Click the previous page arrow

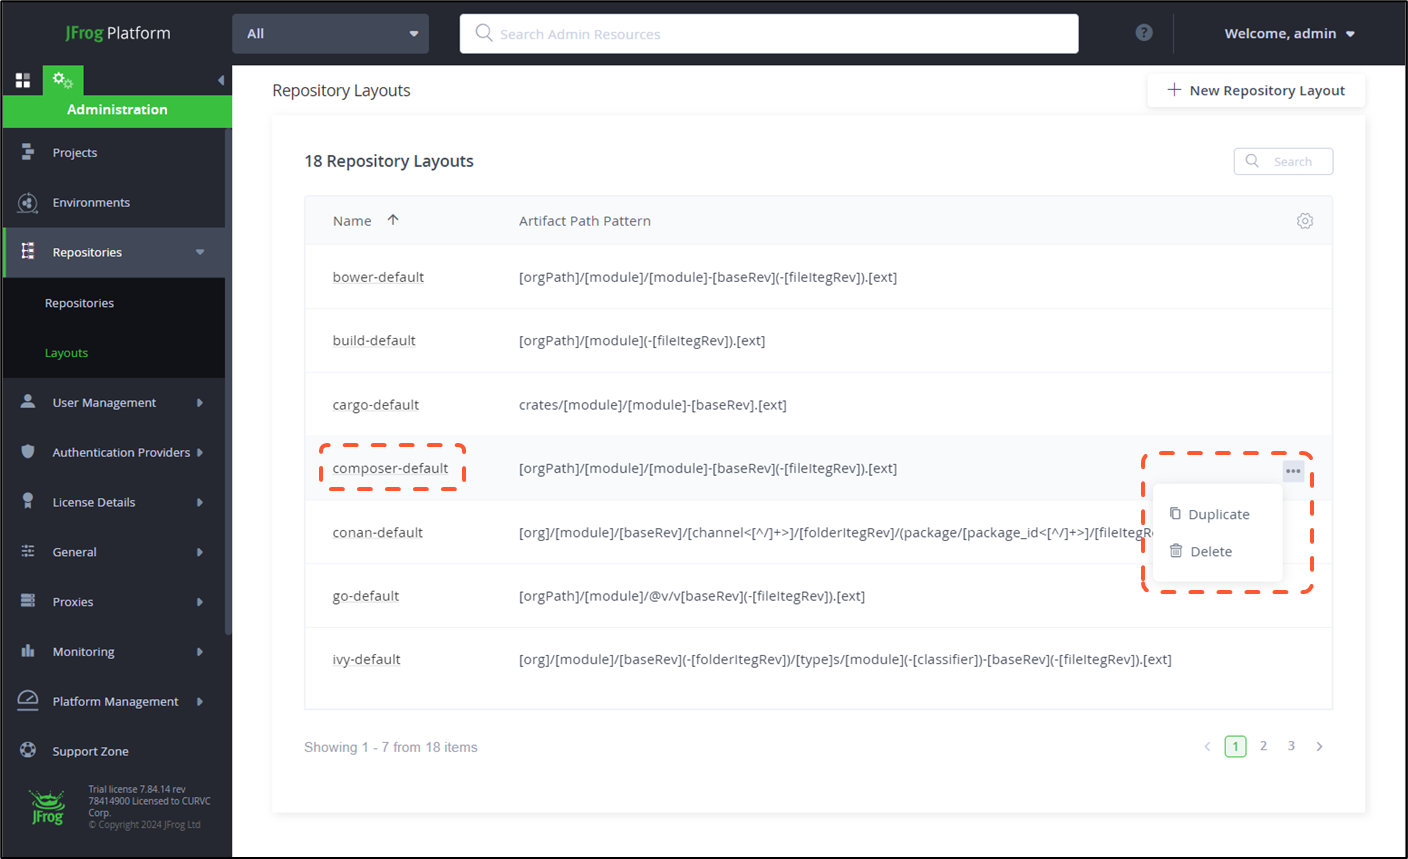tap(1207, 746)
